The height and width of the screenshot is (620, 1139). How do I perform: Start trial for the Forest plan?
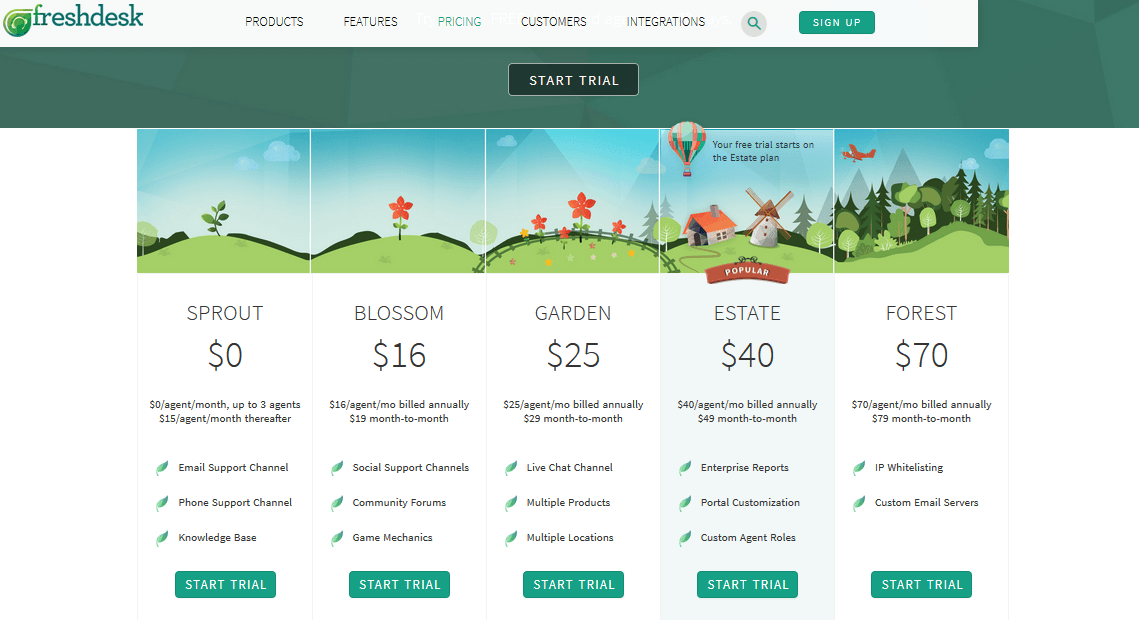click(922, 584)
